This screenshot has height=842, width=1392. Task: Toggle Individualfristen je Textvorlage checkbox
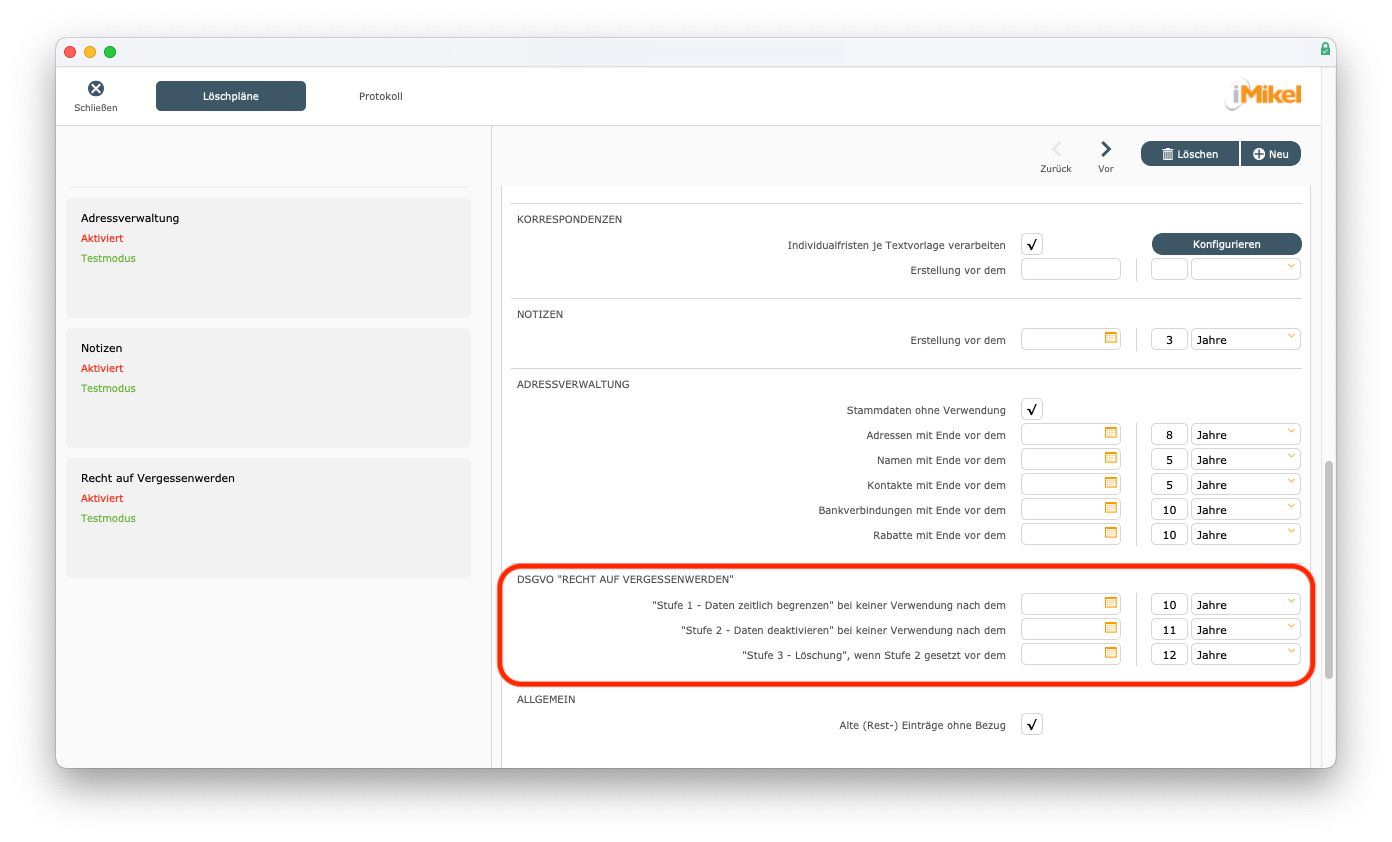[1032, 244]
